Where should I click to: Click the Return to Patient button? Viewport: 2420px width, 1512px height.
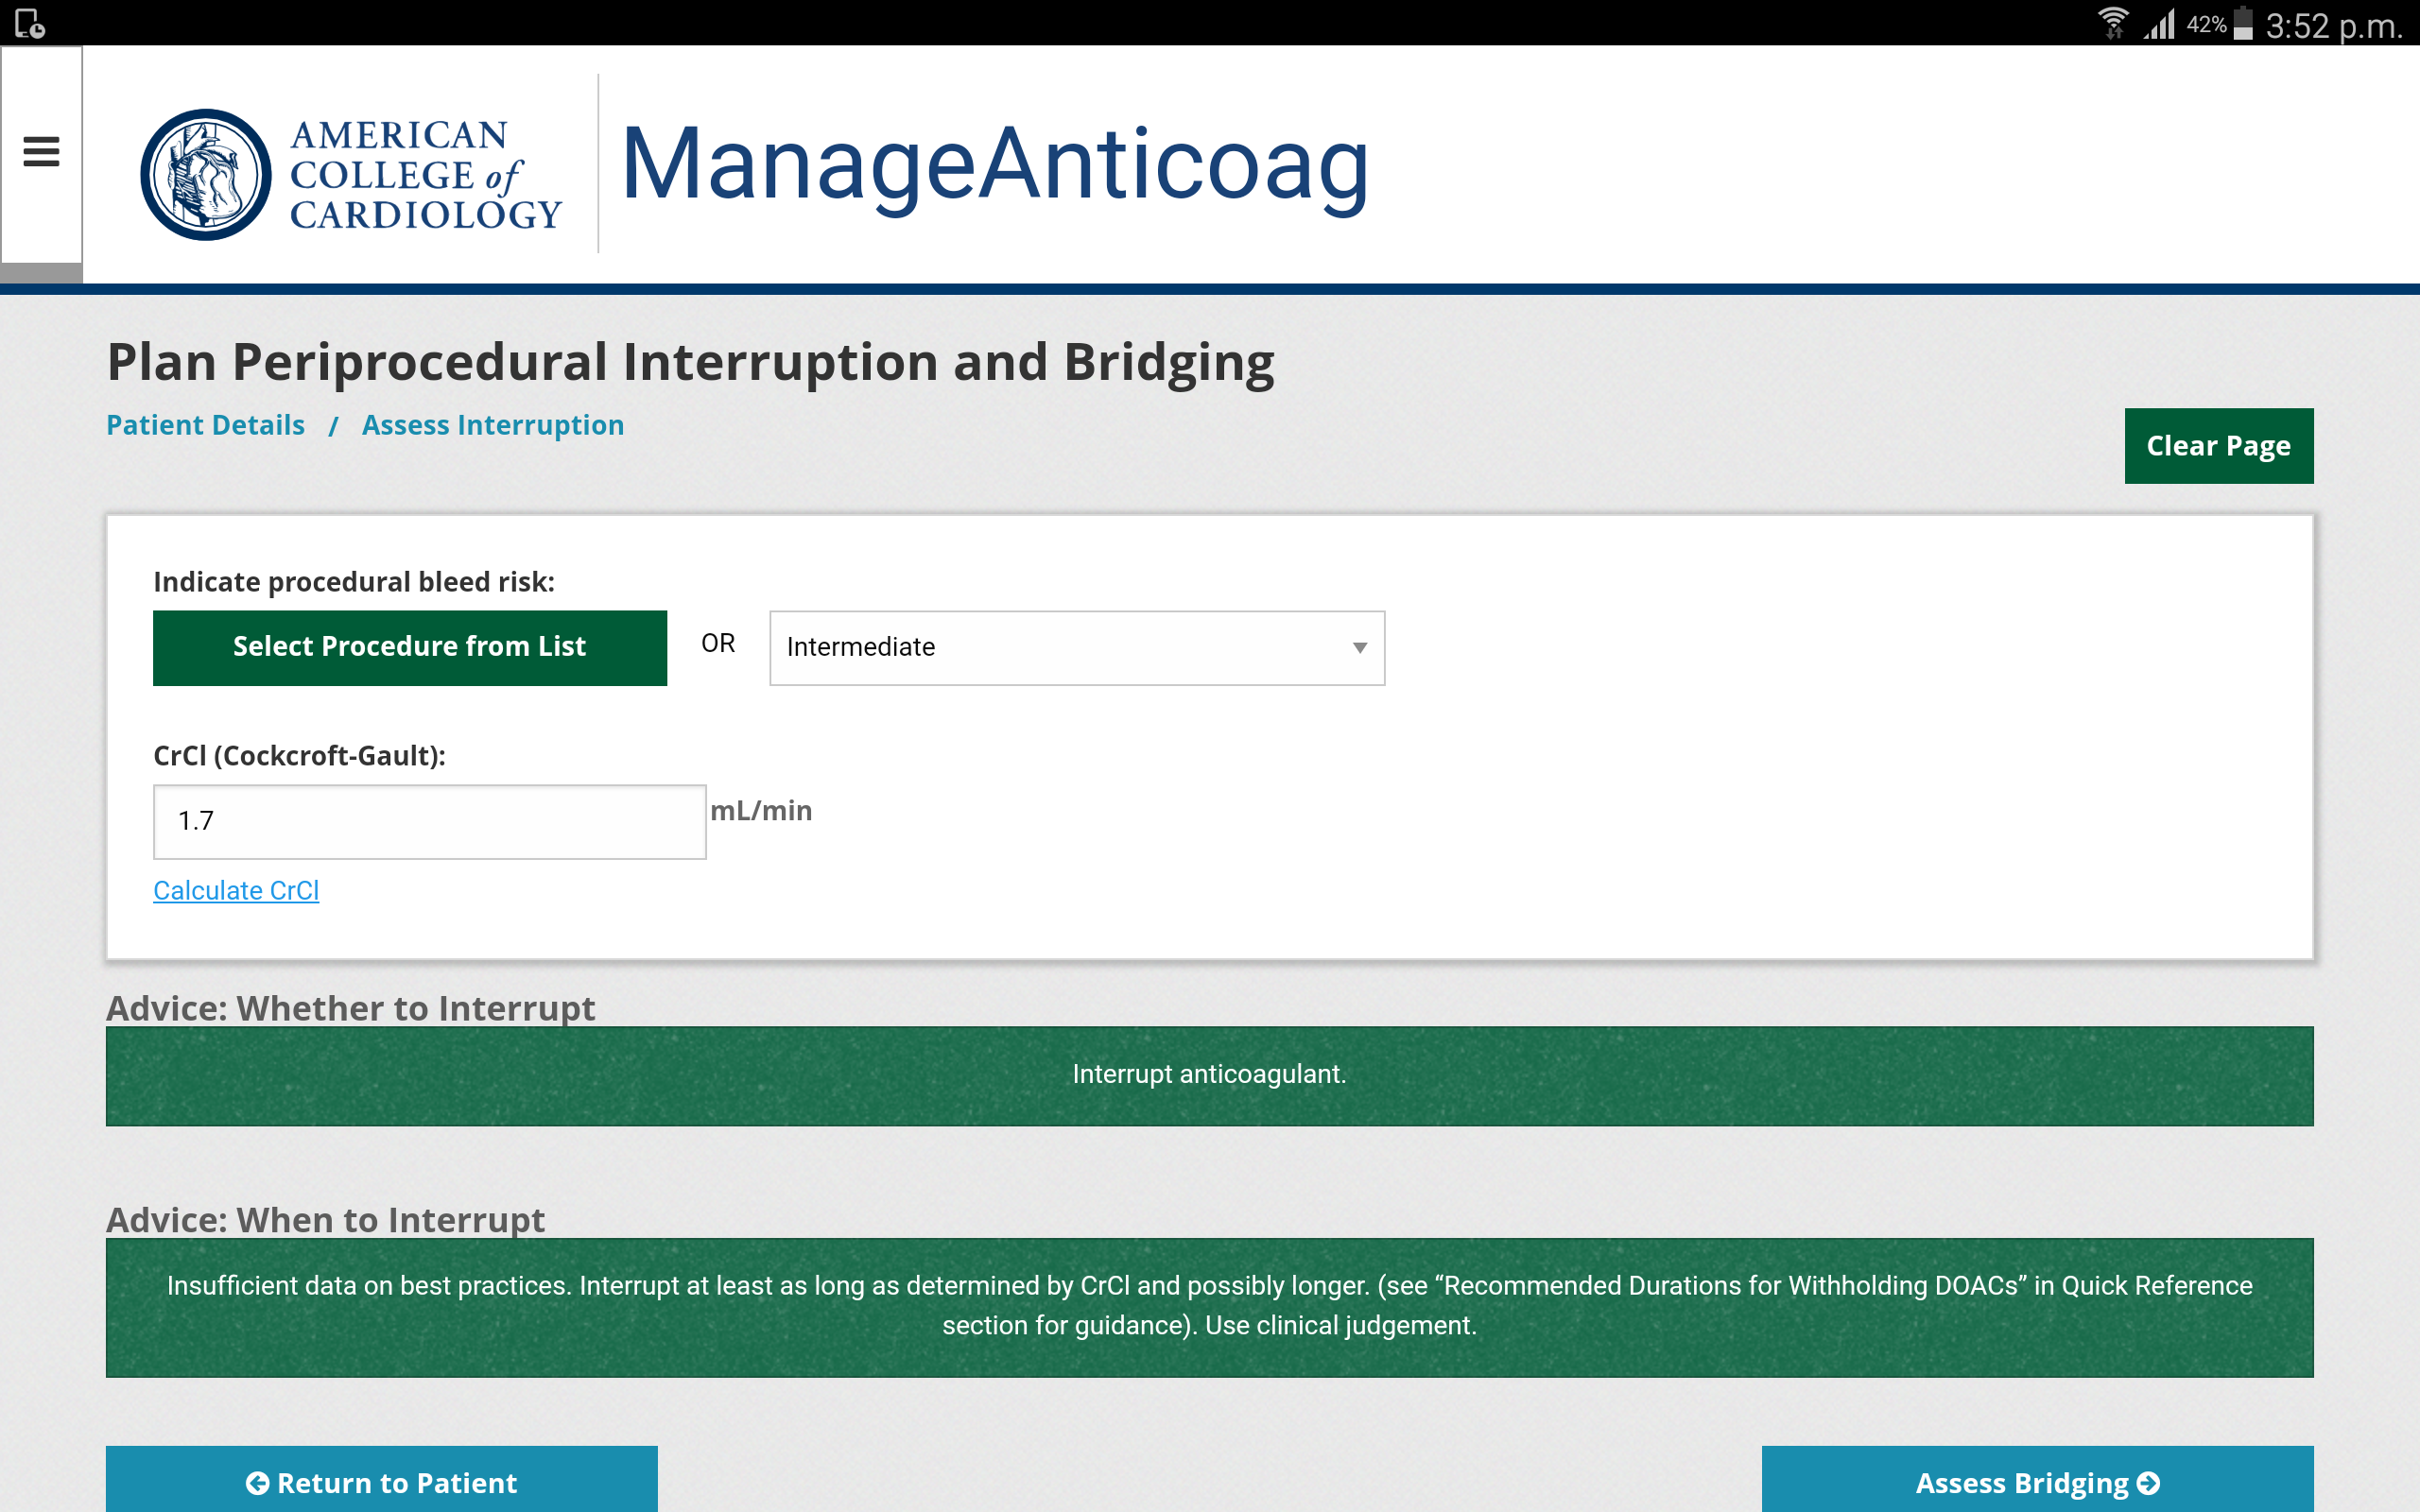382,1481
